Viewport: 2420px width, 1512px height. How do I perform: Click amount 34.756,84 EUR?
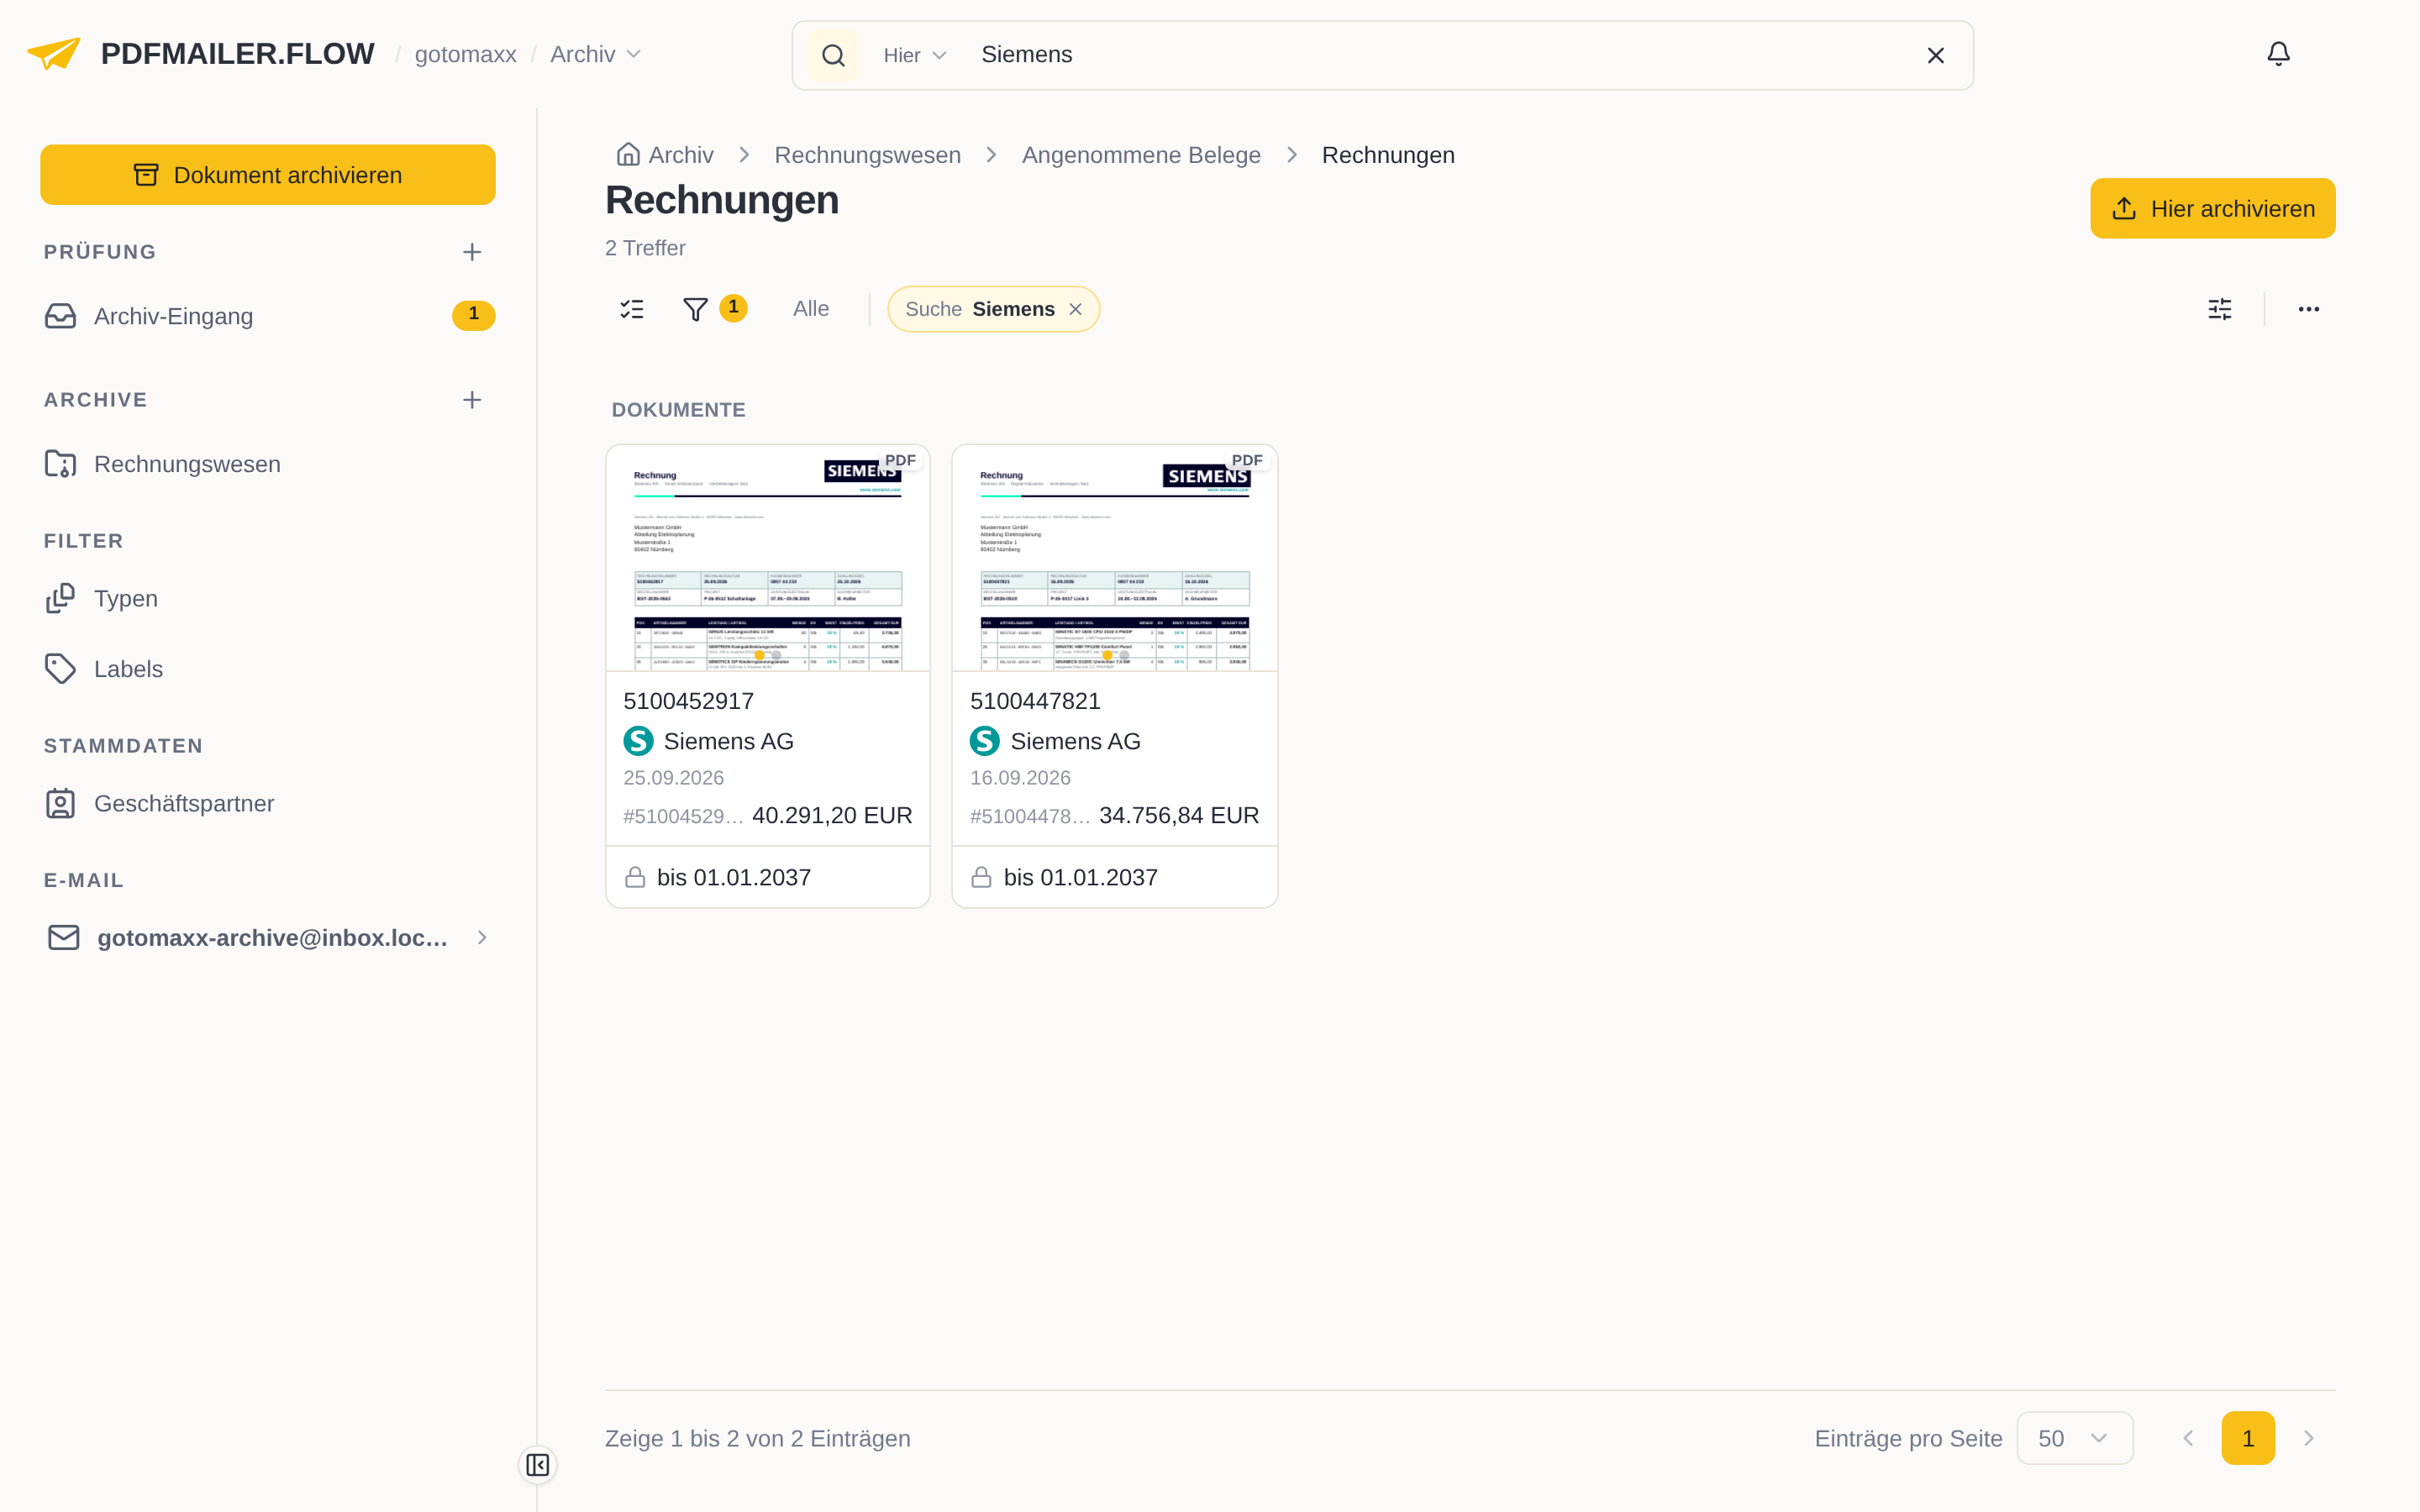1179,815
